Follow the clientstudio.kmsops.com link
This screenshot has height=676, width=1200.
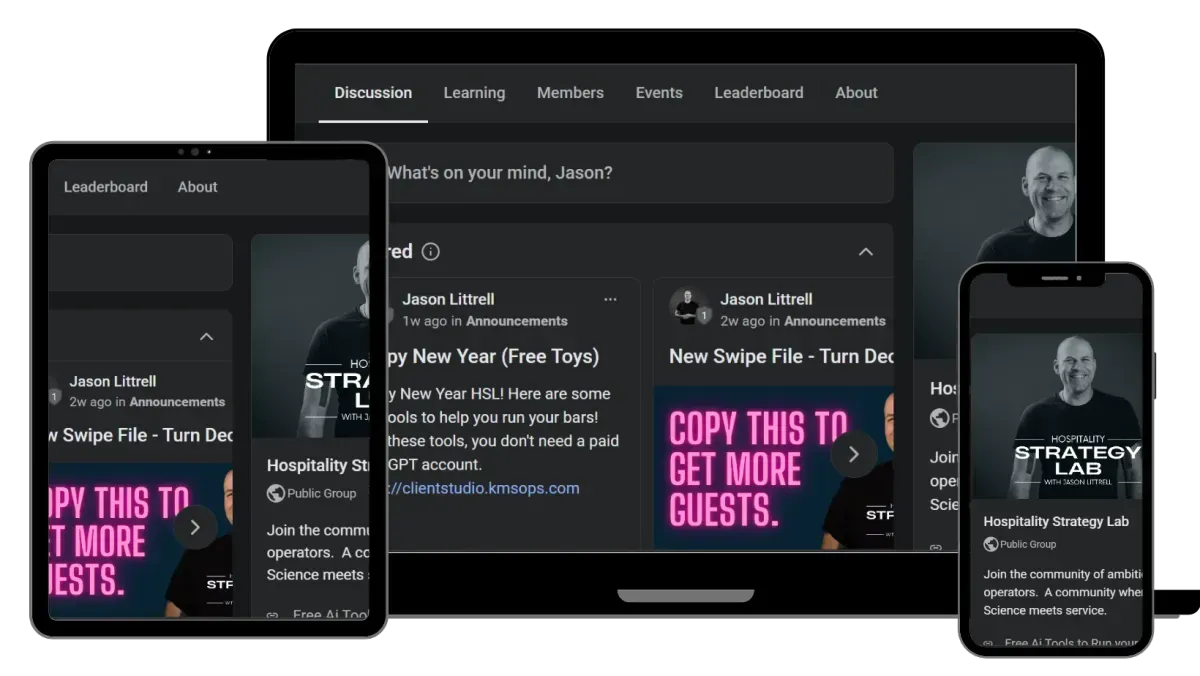(x=484, y=488)
